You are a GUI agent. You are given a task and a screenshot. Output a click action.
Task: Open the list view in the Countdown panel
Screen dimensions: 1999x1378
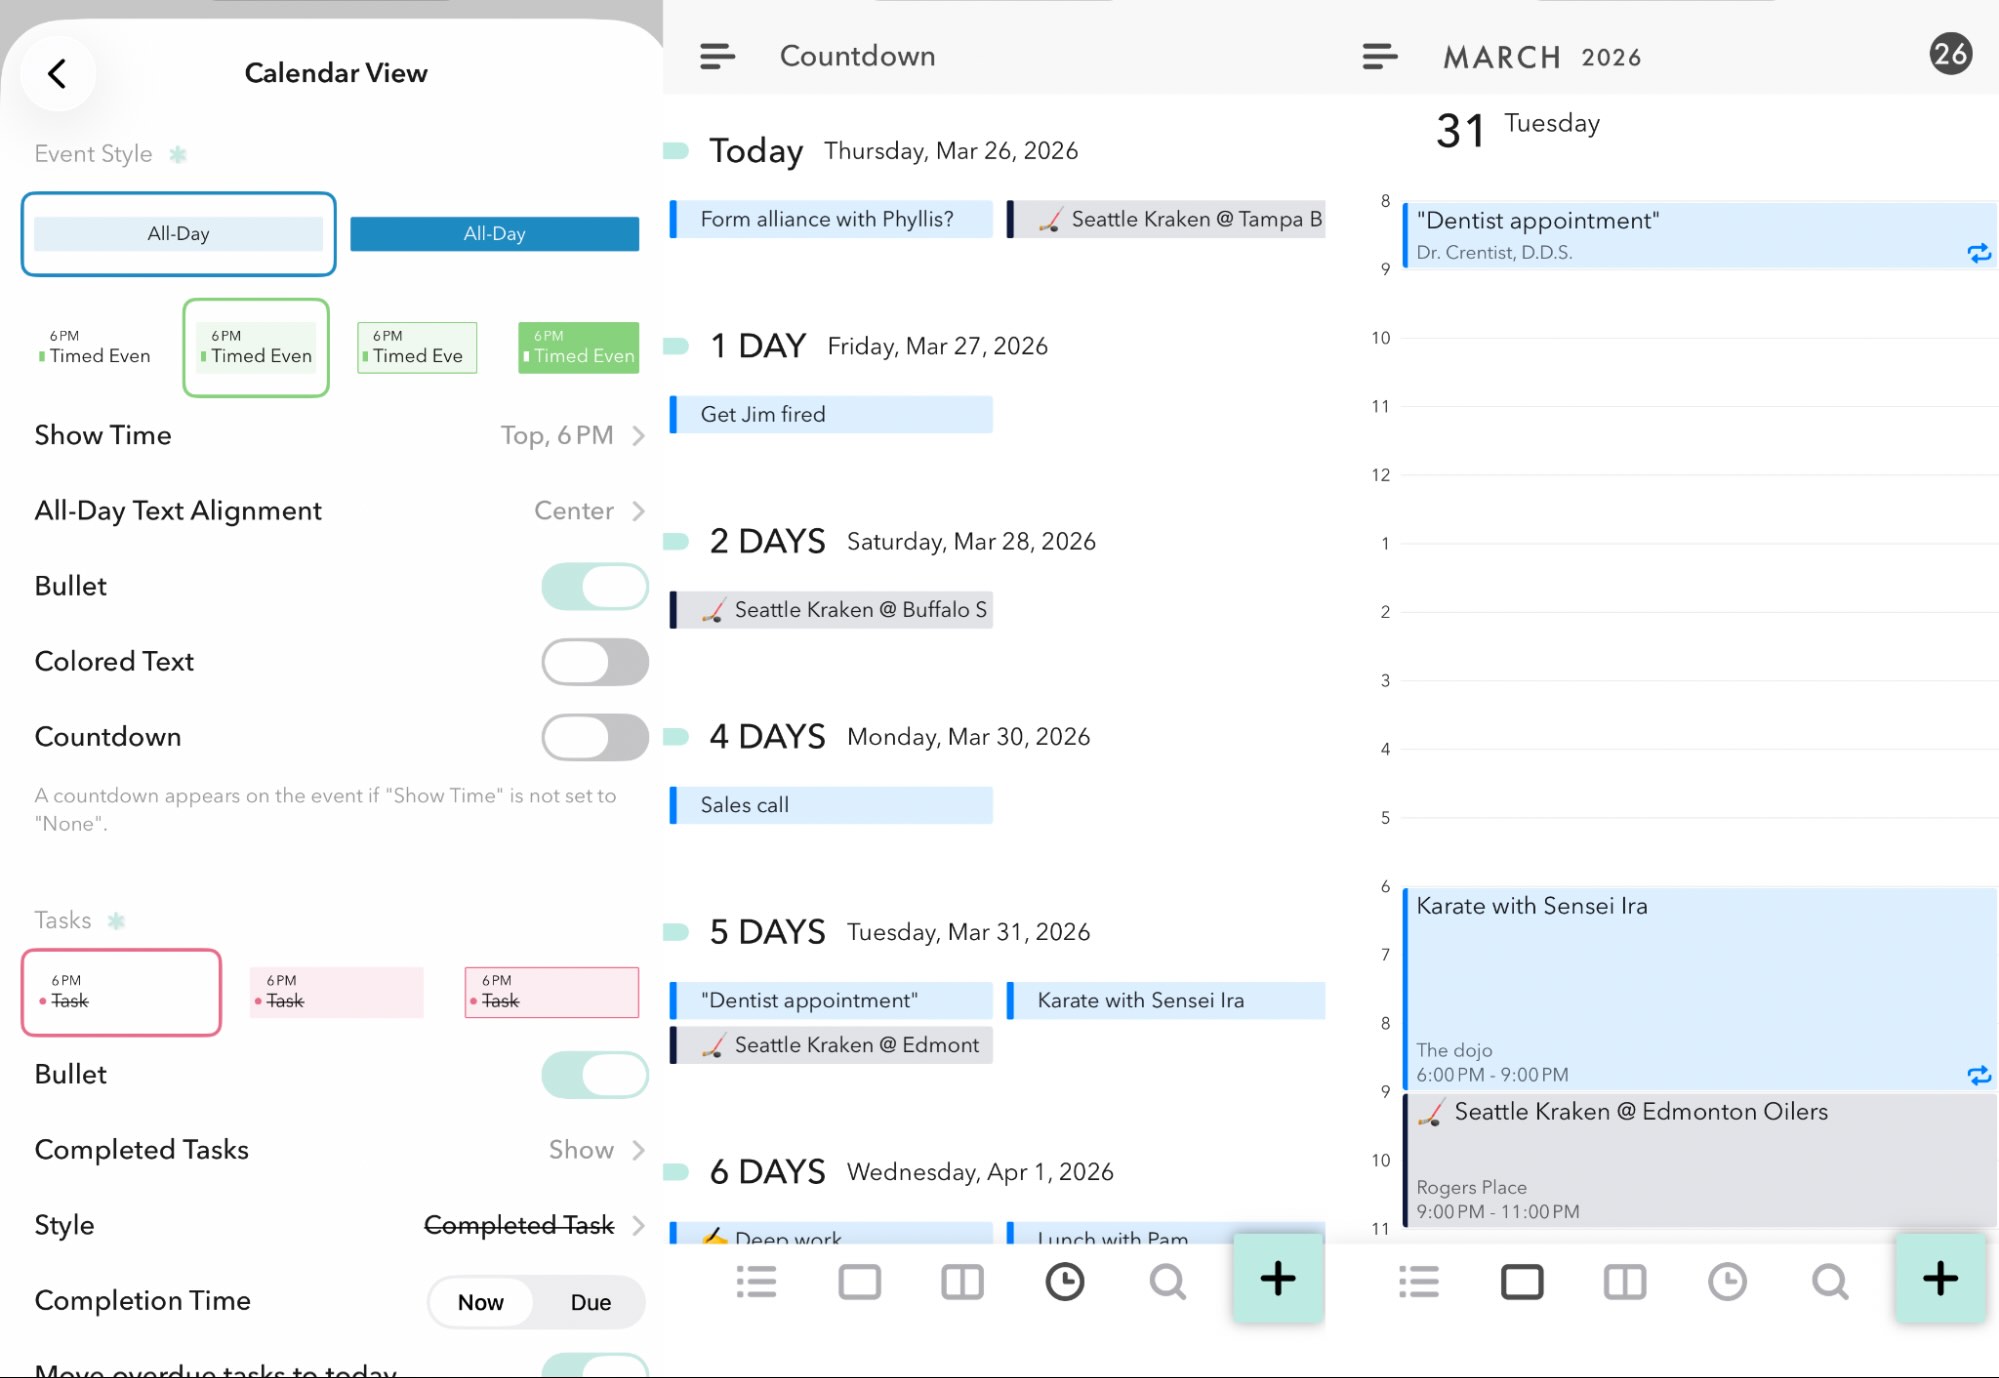(x=757, y=1281)
